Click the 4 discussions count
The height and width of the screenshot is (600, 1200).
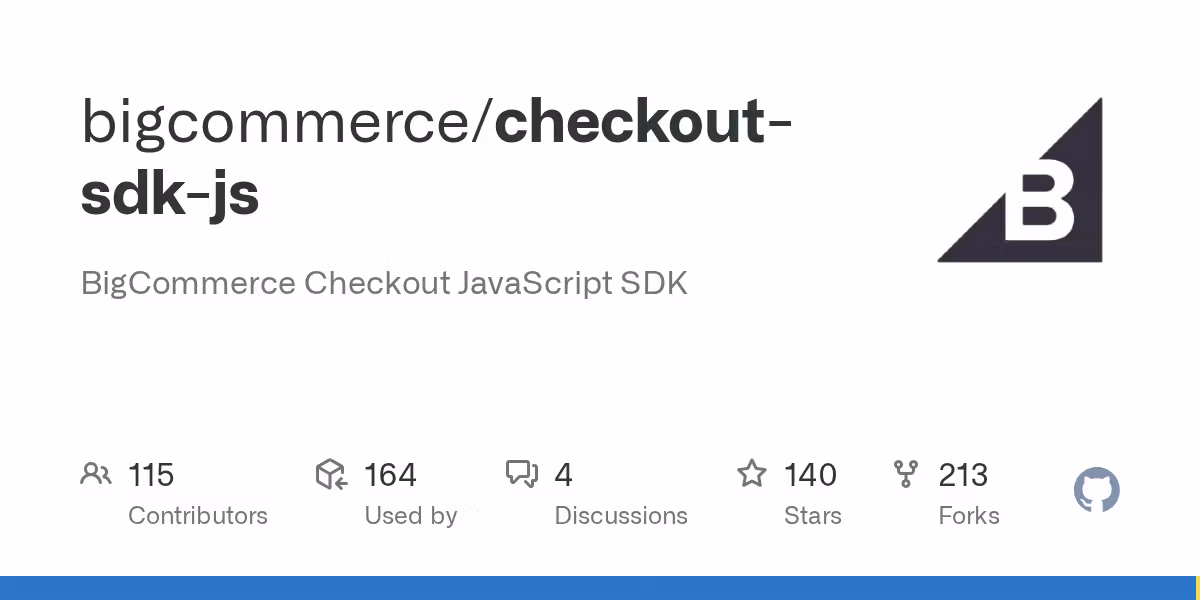pos(563,474)
